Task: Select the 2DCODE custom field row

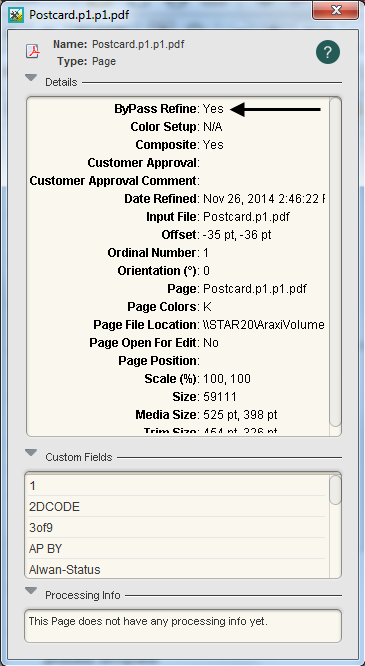Action: click(x=177, y=507)
